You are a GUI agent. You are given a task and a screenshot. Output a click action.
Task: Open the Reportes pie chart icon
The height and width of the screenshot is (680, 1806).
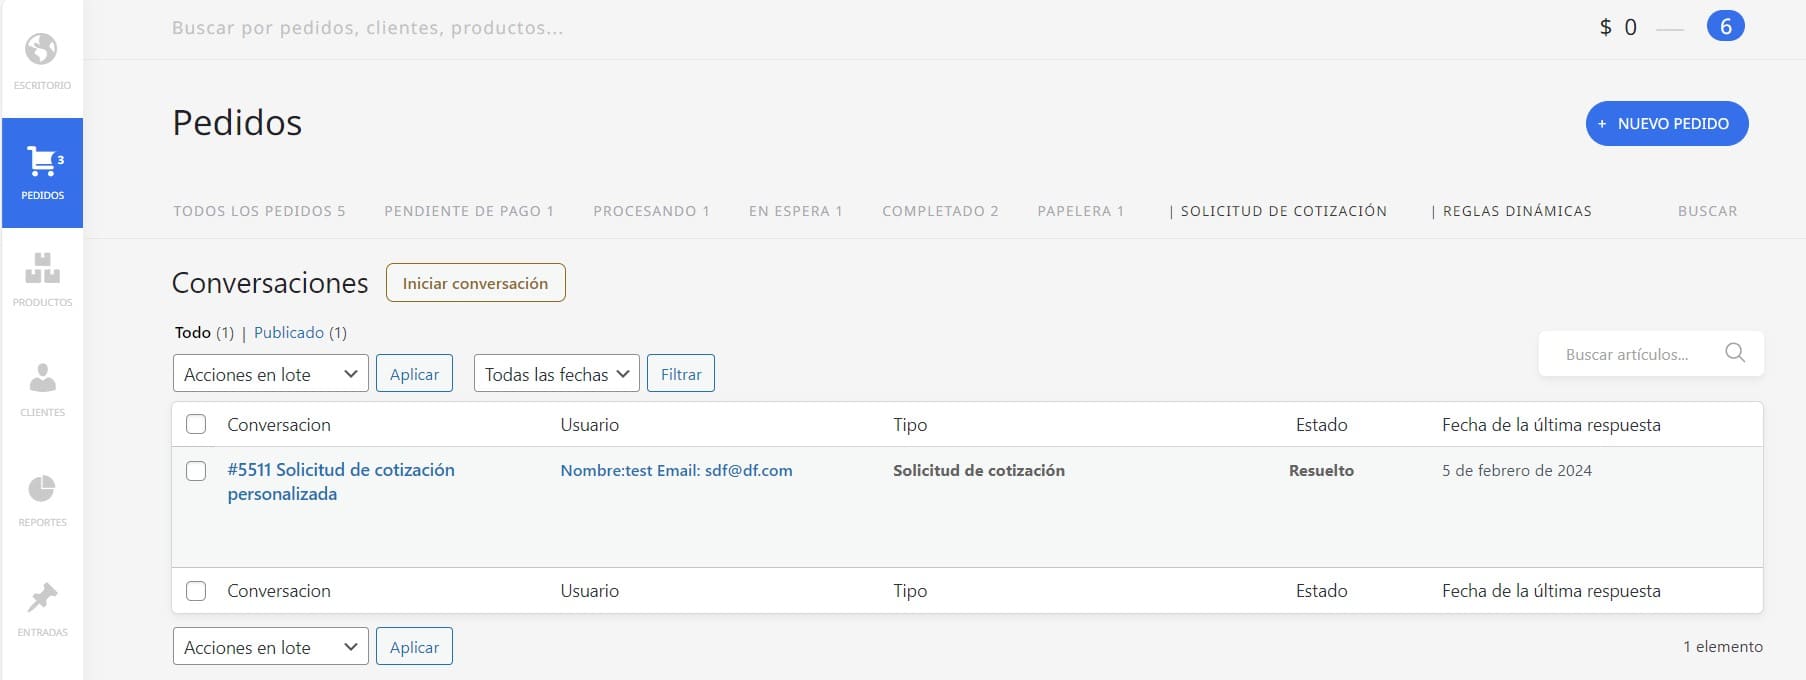(x=42, y=488)
